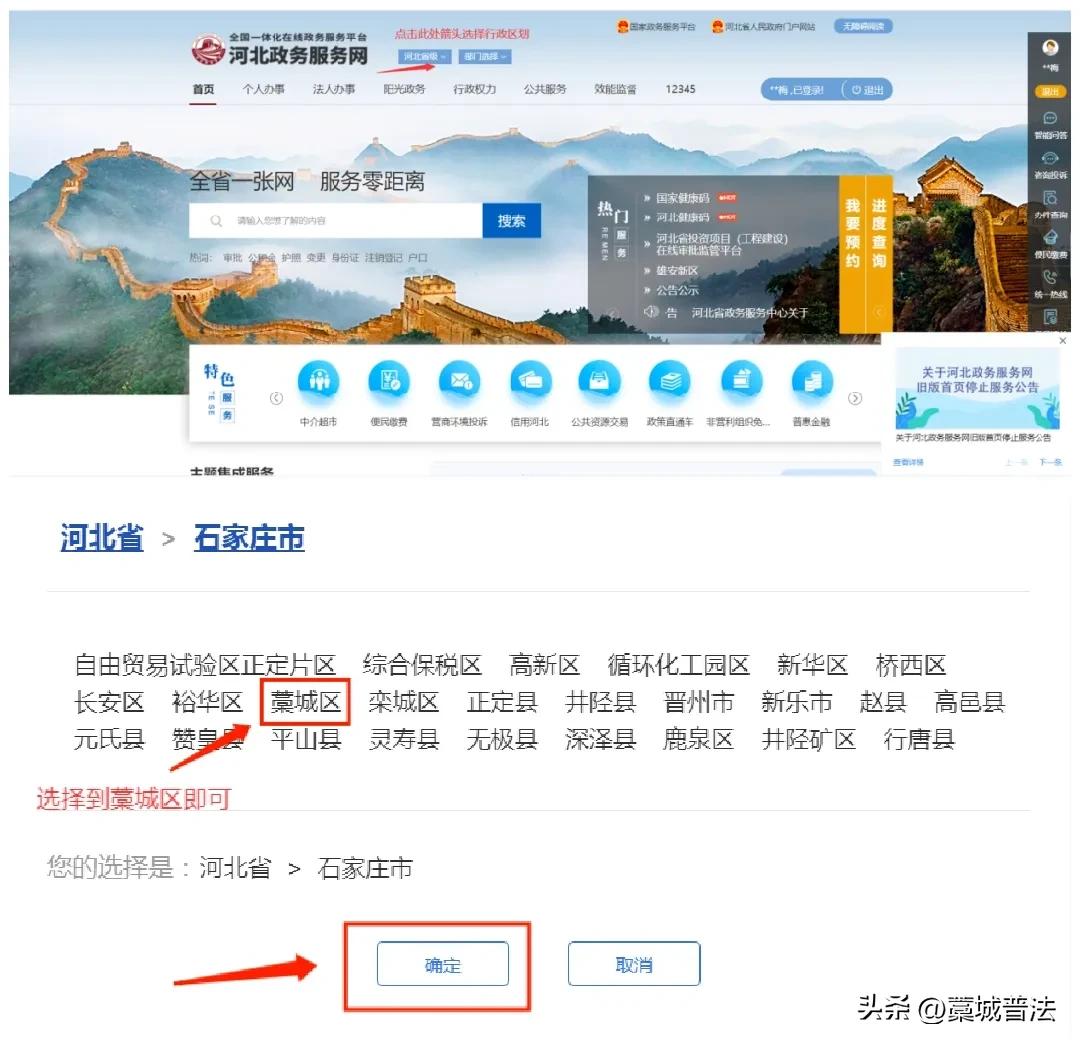Click the 政策直通车 icon
Image resolution: width=1080 pixels, height=1046 pixels.
click(670, 381)
